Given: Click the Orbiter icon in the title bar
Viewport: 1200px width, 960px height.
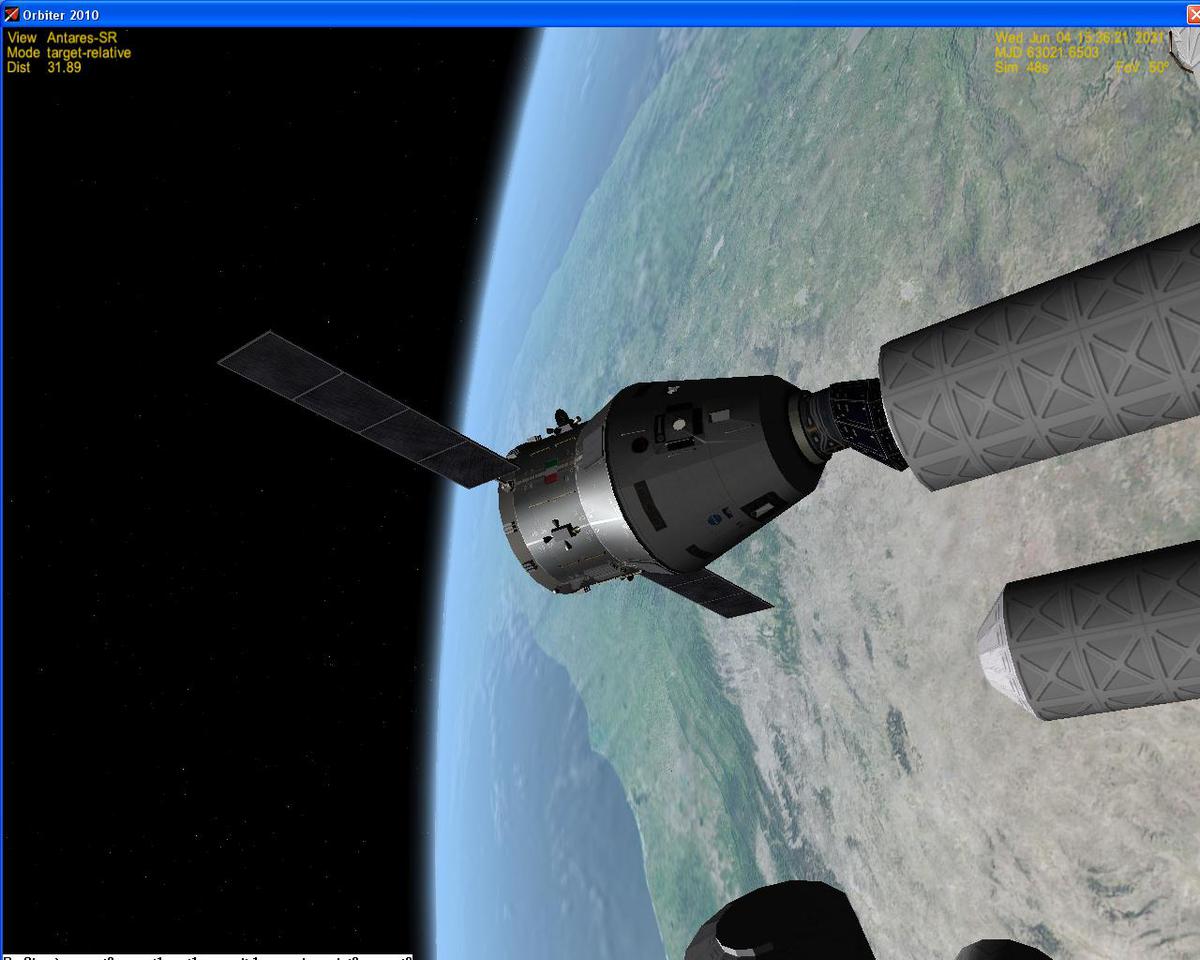Looking at the screenshot, I should pos(11,14).
